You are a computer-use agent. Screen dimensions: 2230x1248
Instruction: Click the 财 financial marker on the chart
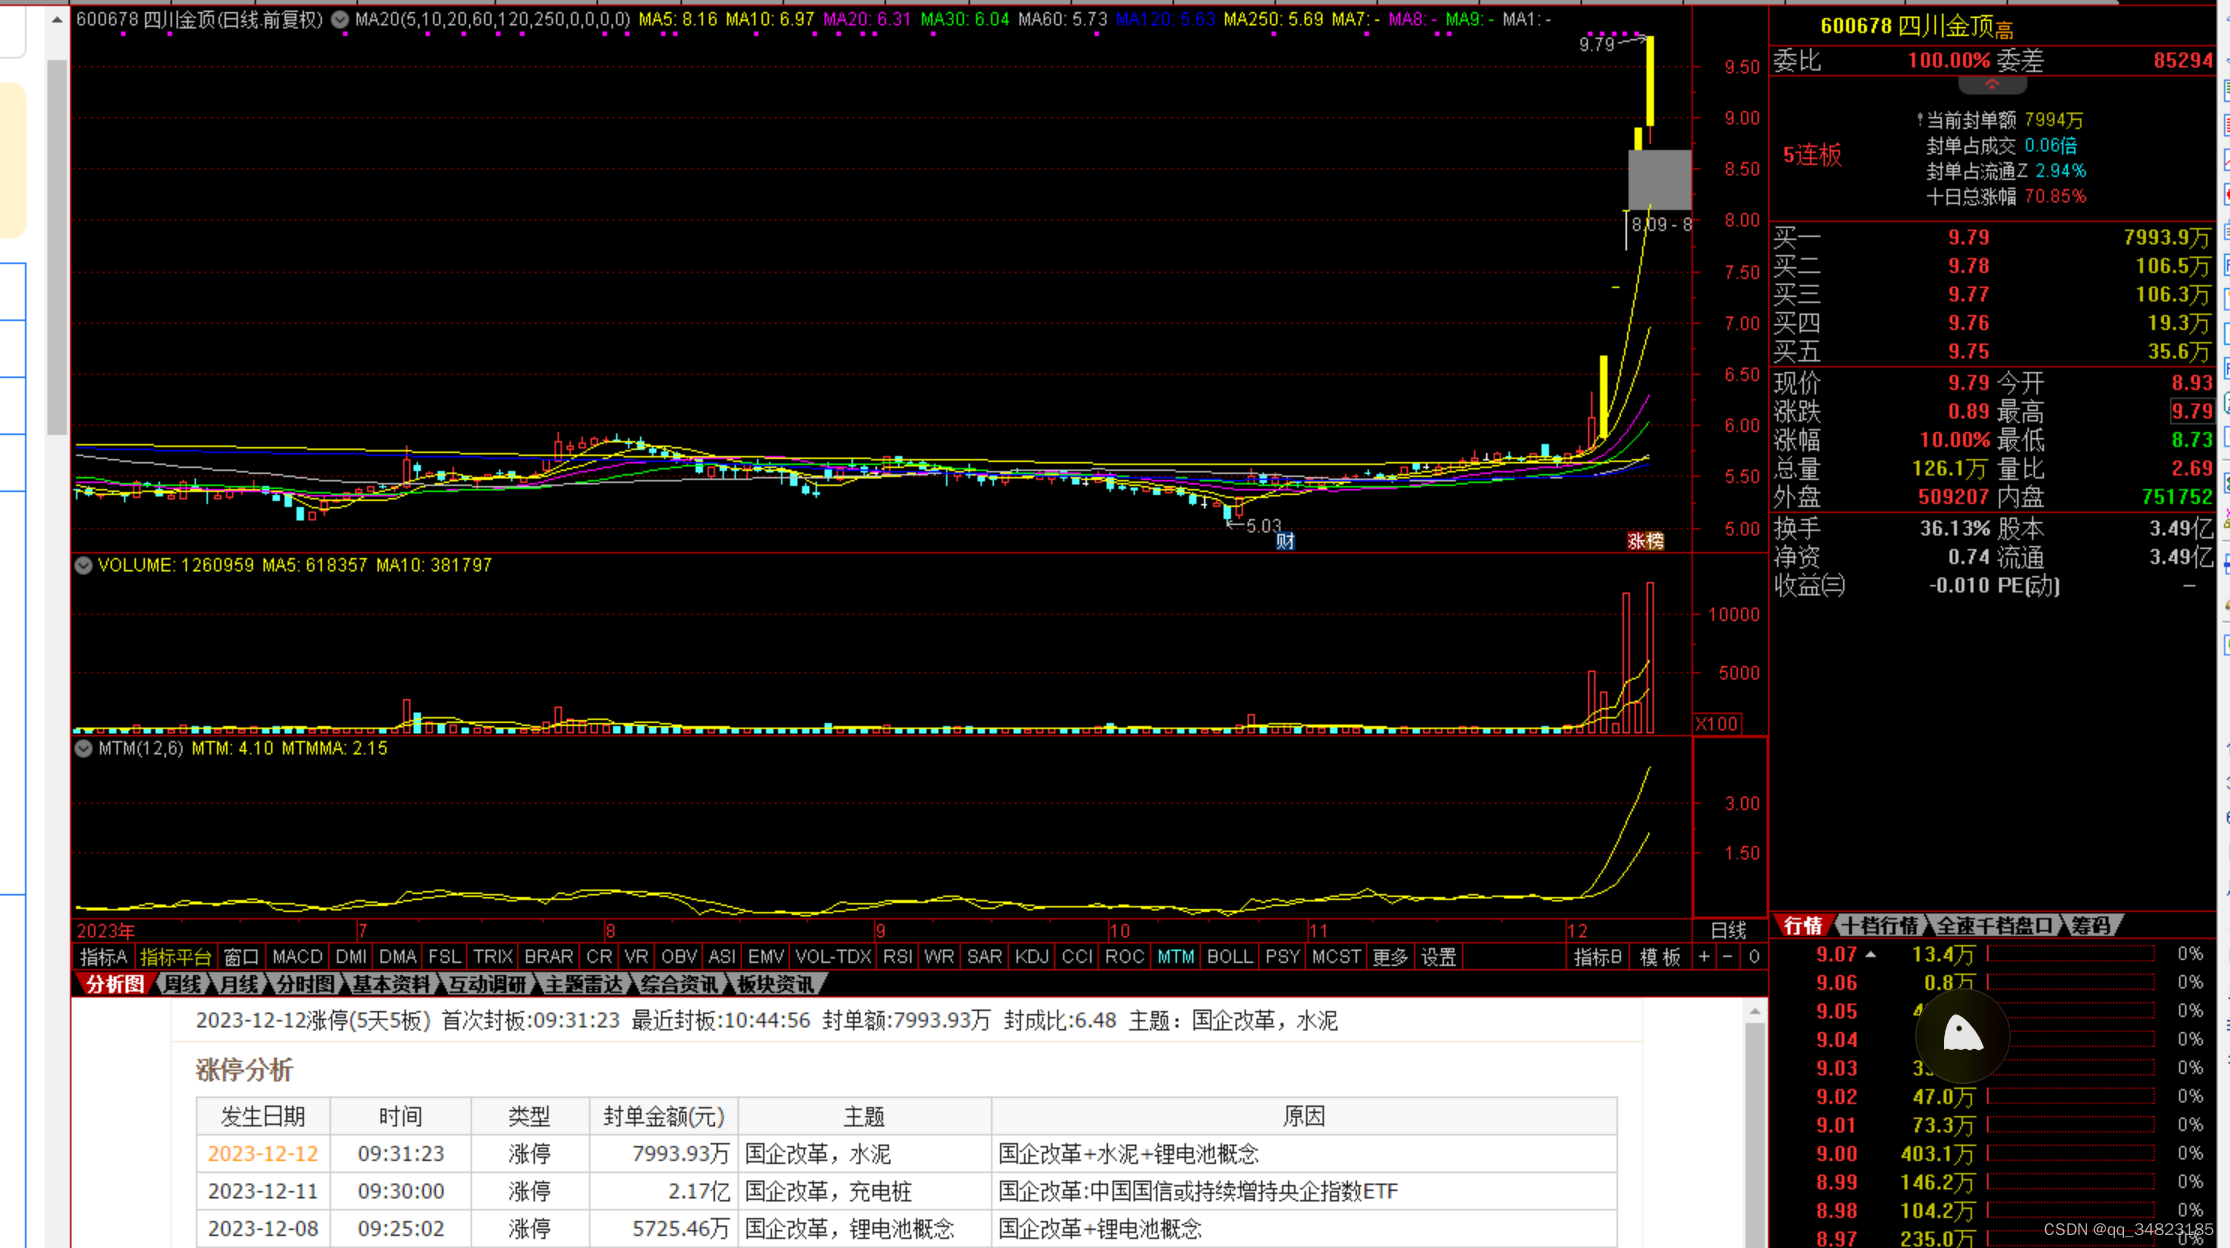pos(1285,541)
